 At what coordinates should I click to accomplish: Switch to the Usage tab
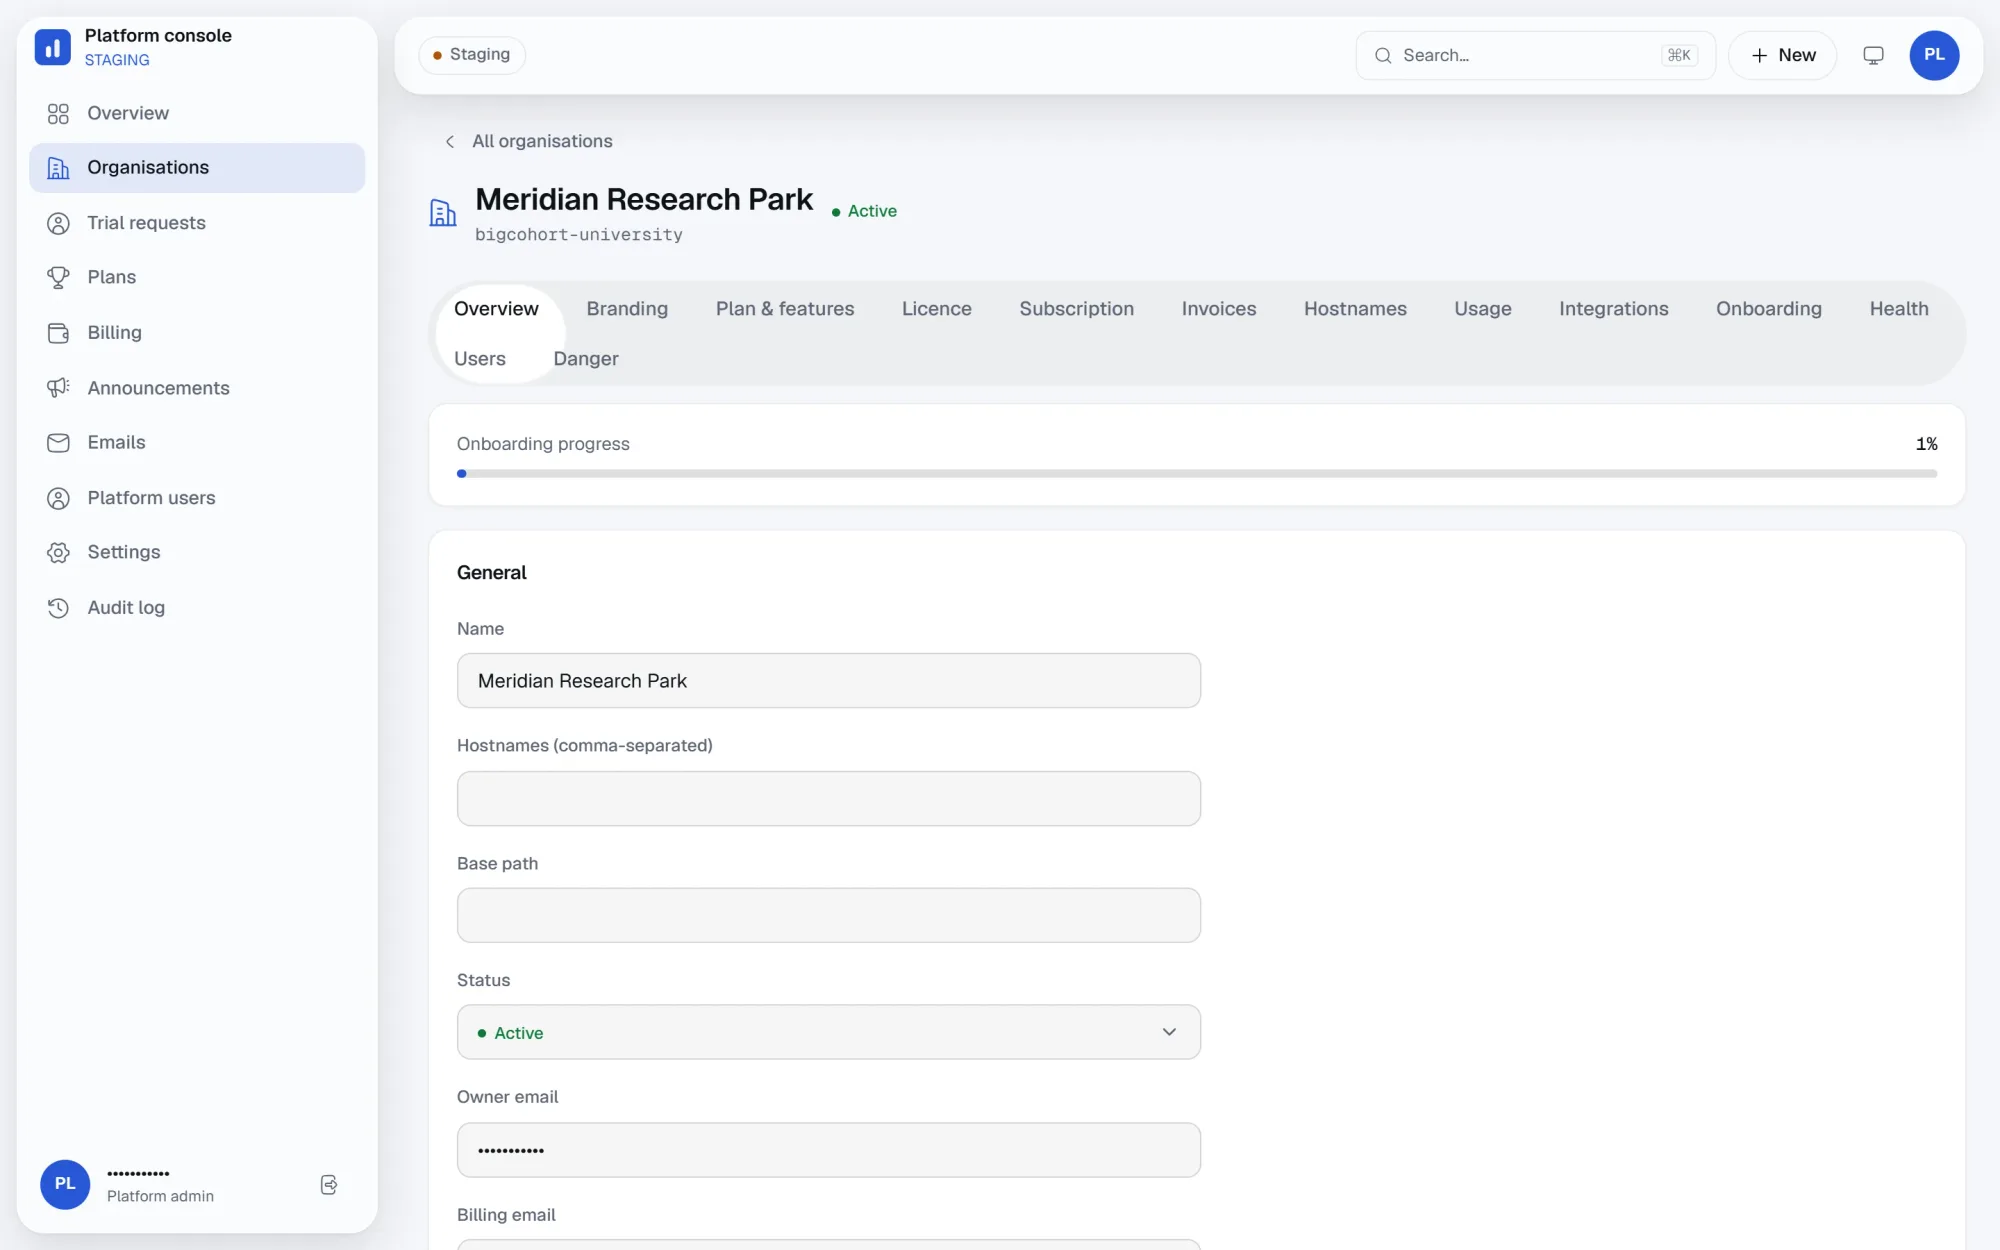click(1482, 309)
